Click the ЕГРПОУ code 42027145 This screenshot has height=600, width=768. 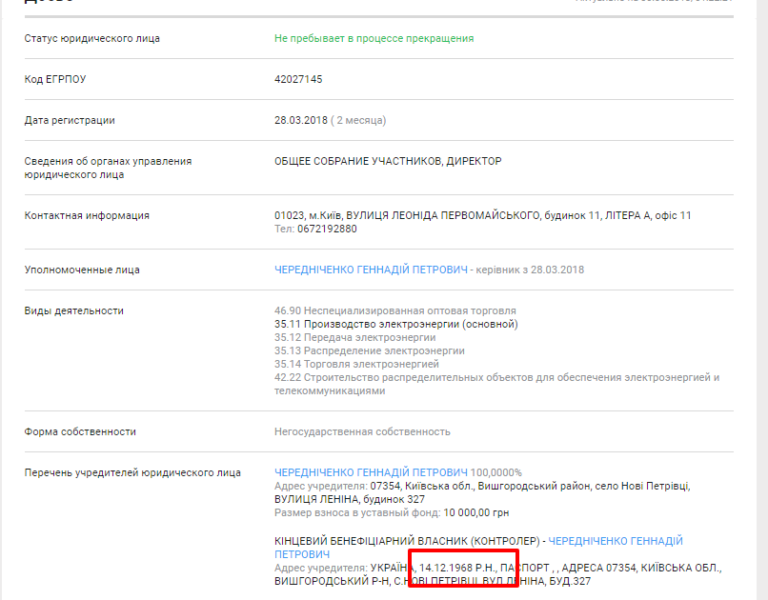pyautogui.click(x=298, y=79)
